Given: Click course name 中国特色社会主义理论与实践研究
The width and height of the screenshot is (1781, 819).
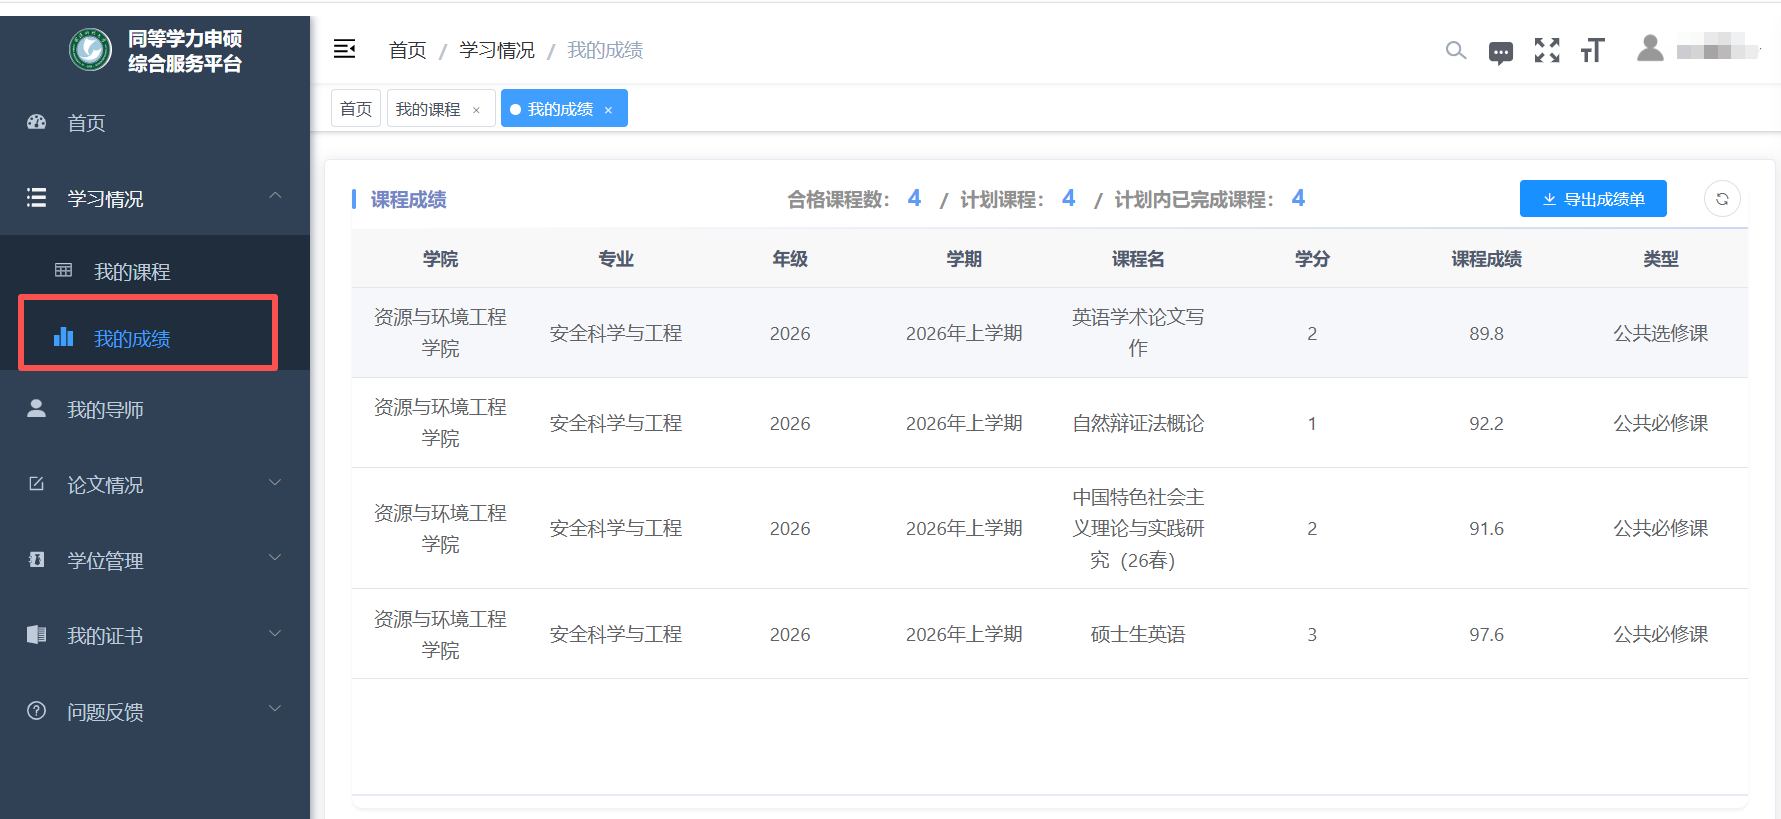Looking at the screenshot, I should [x=1138, y=528].
